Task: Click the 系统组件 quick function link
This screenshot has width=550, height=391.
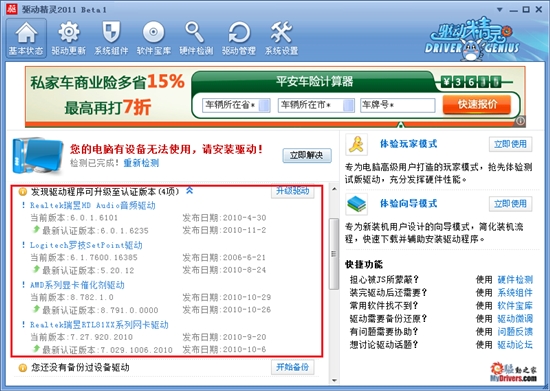Action: 515,292
